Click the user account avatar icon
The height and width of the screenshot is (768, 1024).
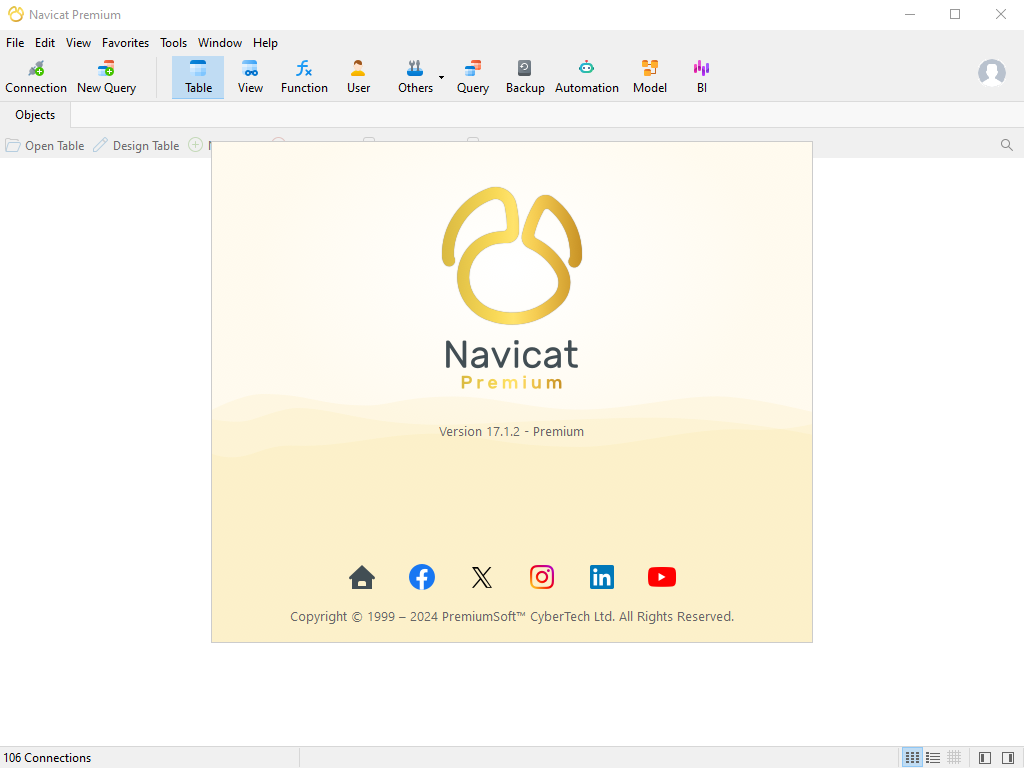click(x=991, y=72)
